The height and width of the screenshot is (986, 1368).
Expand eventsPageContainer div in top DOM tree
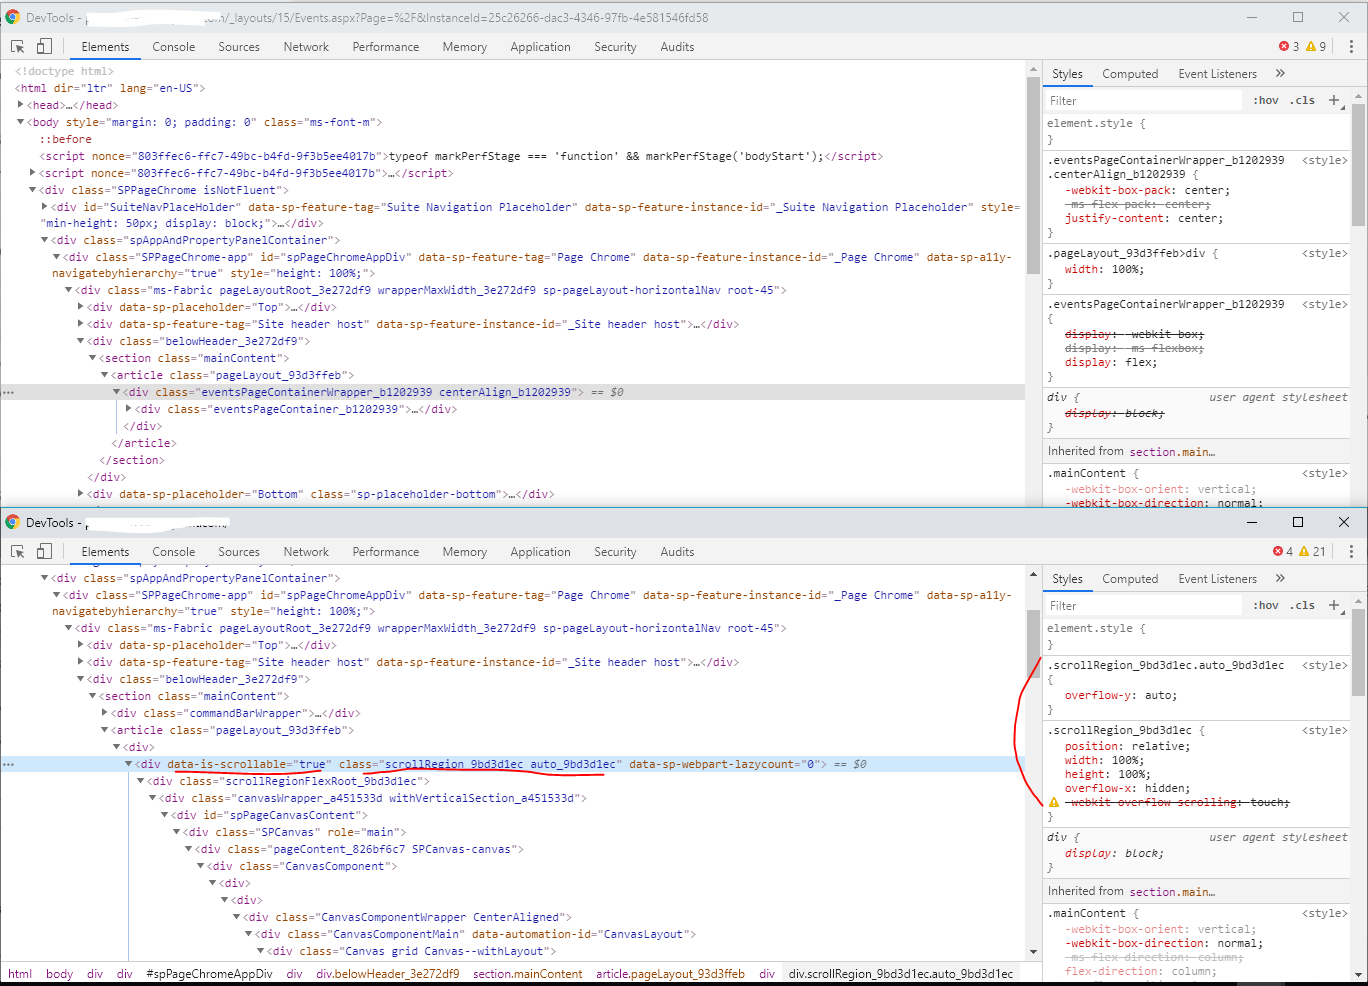coord(129,408)
